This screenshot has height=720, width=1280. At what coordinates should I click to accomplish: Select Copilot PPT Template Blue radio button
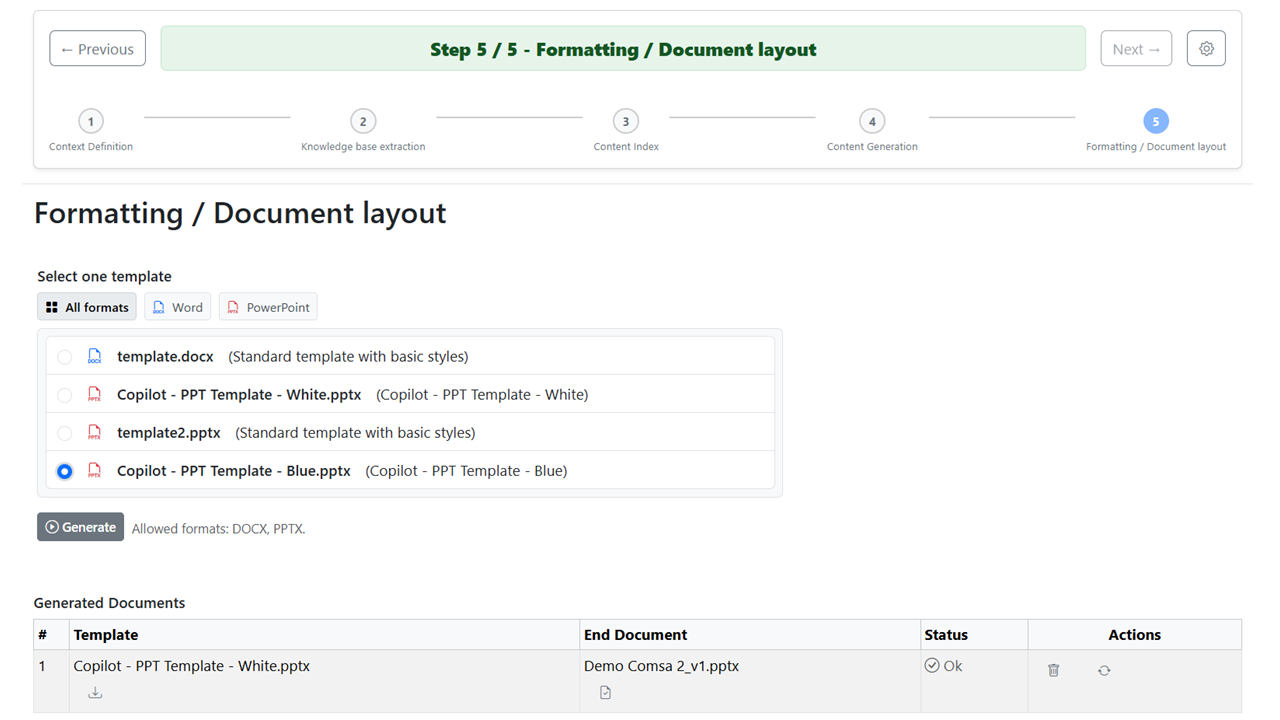pos(64,471)
